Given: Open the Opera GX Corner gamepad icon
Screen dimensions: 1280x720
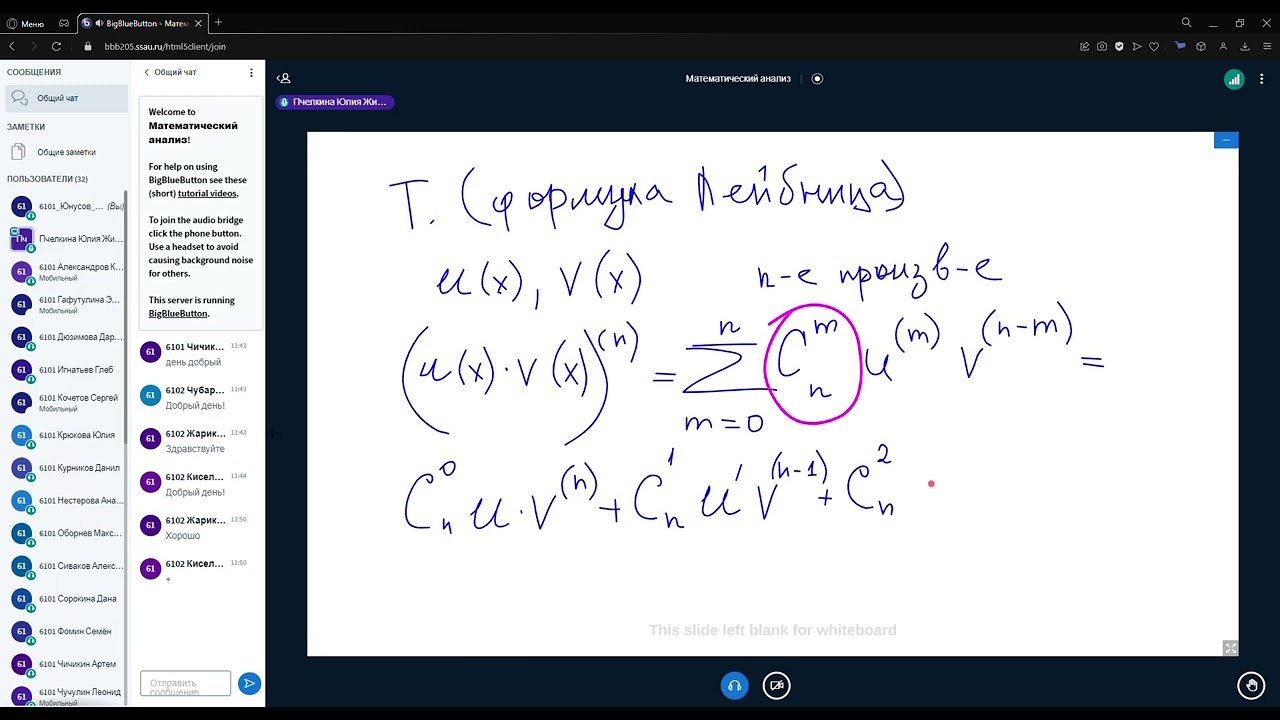Looking at the screenshot, I should click(64, 23).
